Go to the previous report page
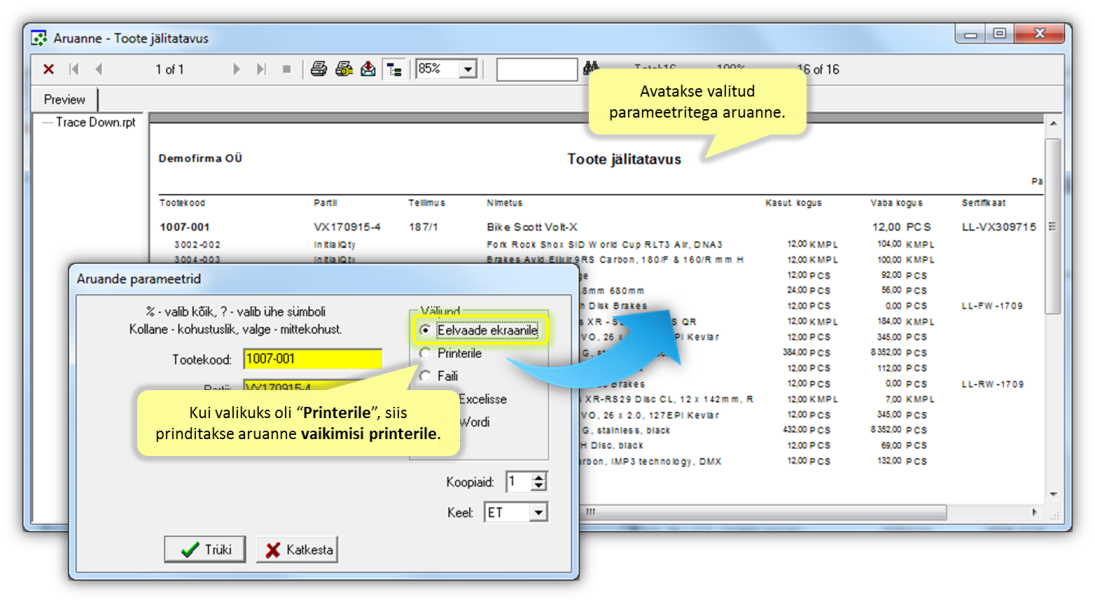Image resolution: width=1095 pixels, height=603 pixels. [x=98, y=69]
